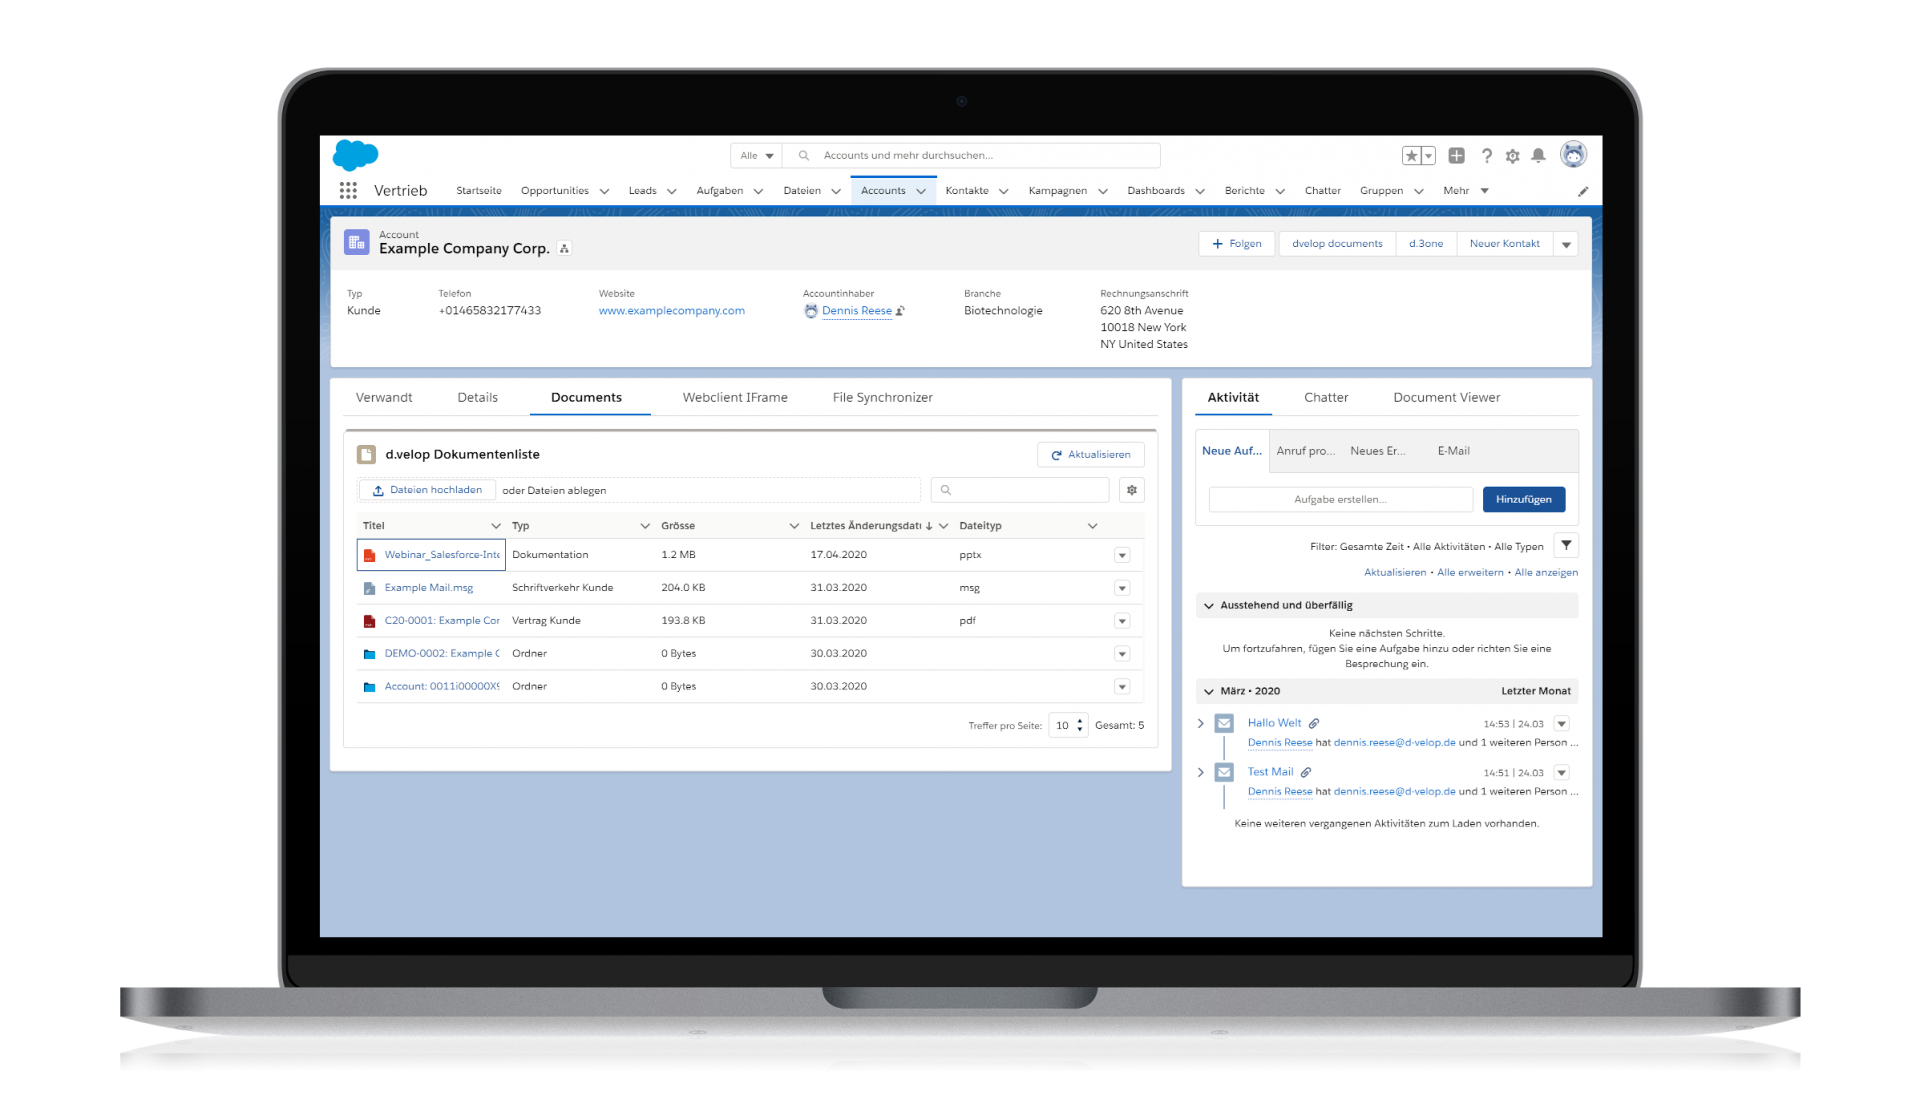The height and width of the screenshot is (1104, 1920).
Task: Sort by the Titel column header
Action: pyautogui.click(x=374, y=526)
